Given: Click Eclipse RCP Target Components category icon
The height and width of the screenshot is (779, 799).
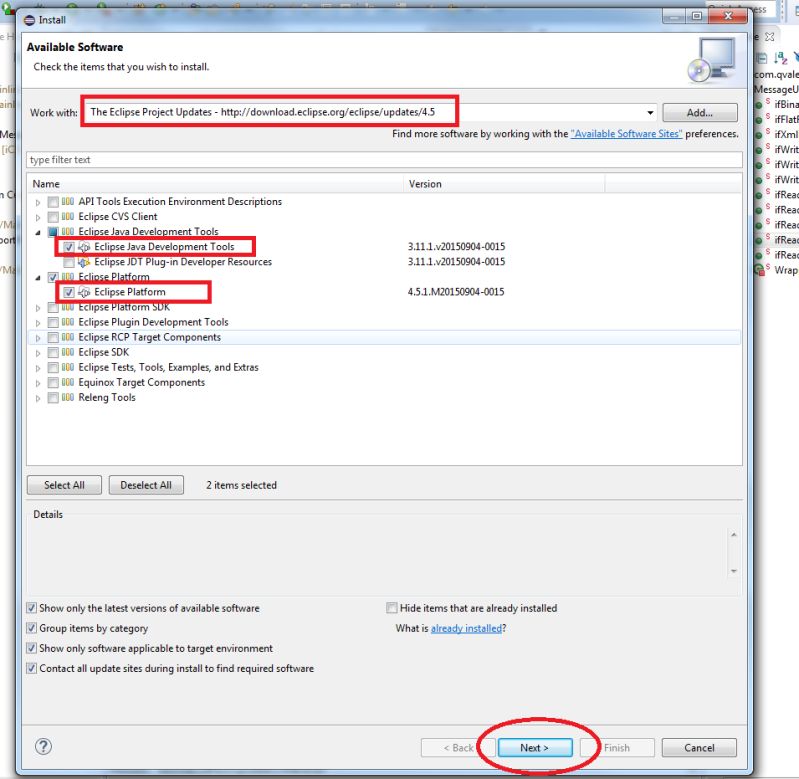Looking at the screenshot, I should point(68,337).
